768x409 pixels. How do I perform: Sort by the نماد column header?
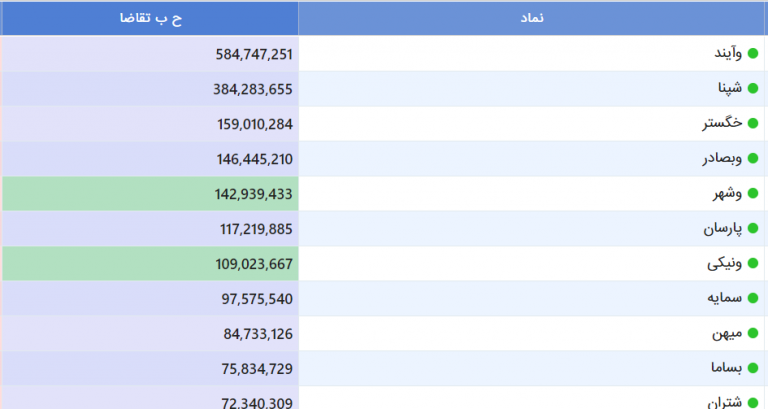531,18
